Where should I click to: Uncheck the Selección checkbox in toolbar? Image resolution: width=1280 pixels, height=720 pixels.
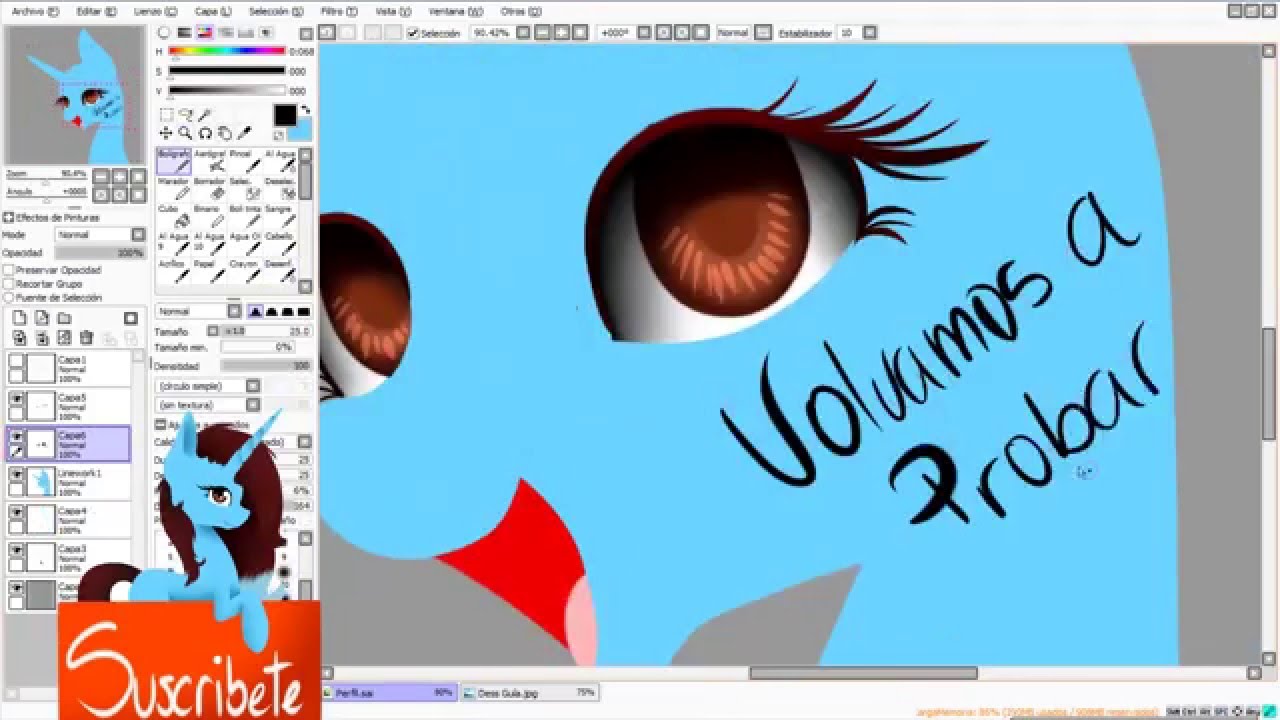(413, 33)
